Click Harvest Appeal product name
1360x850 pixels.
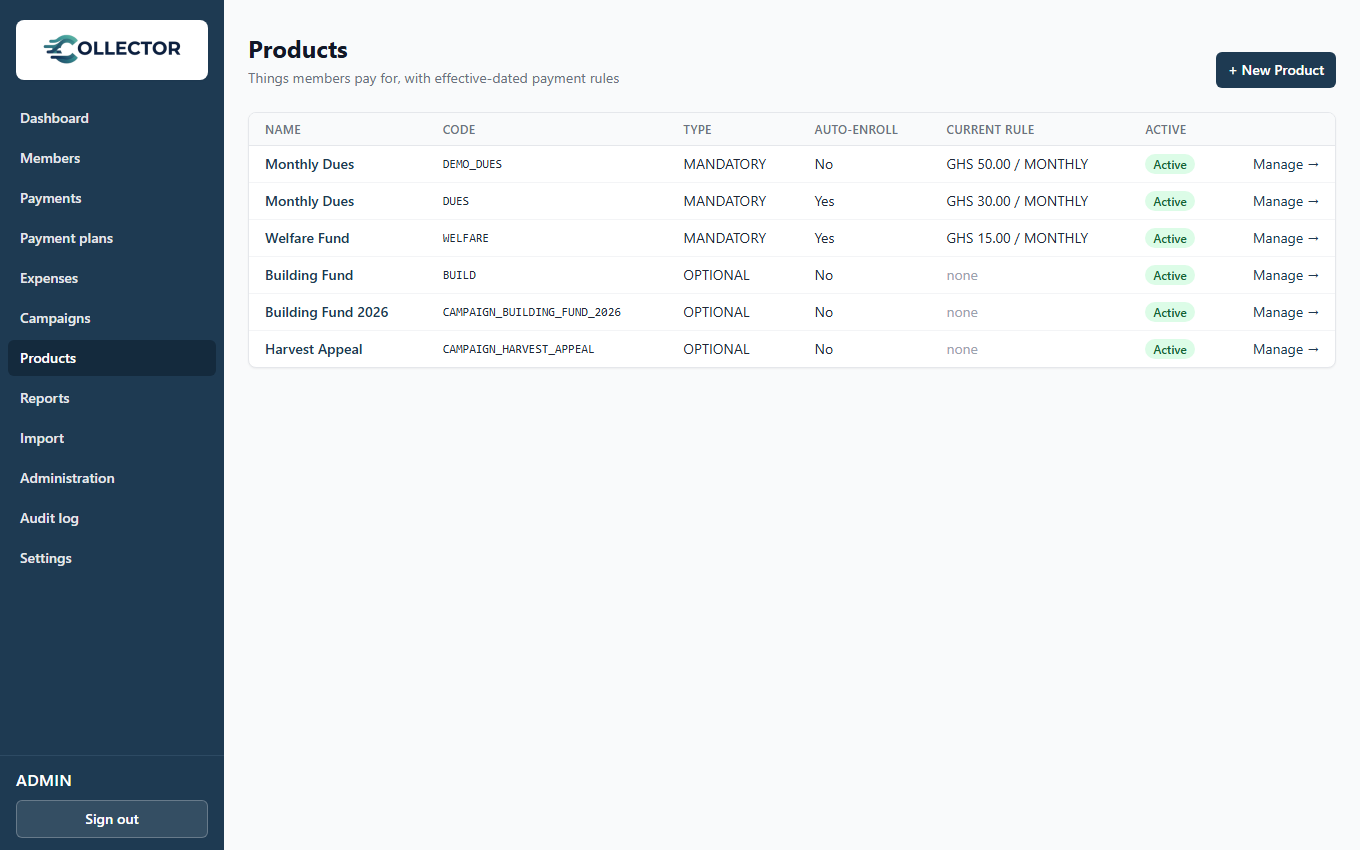[x=314, y=349]
